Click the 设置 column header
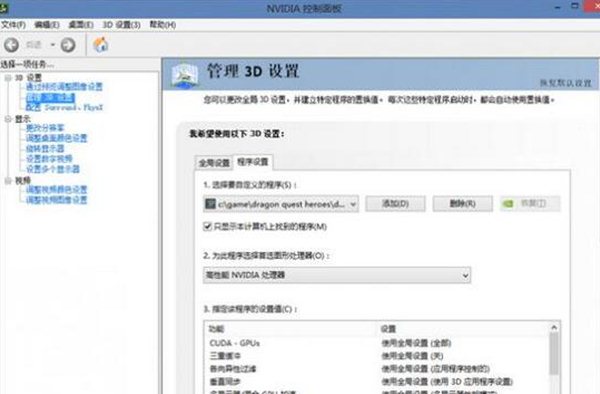Screen dimensions: 600x394 [388, 329]
